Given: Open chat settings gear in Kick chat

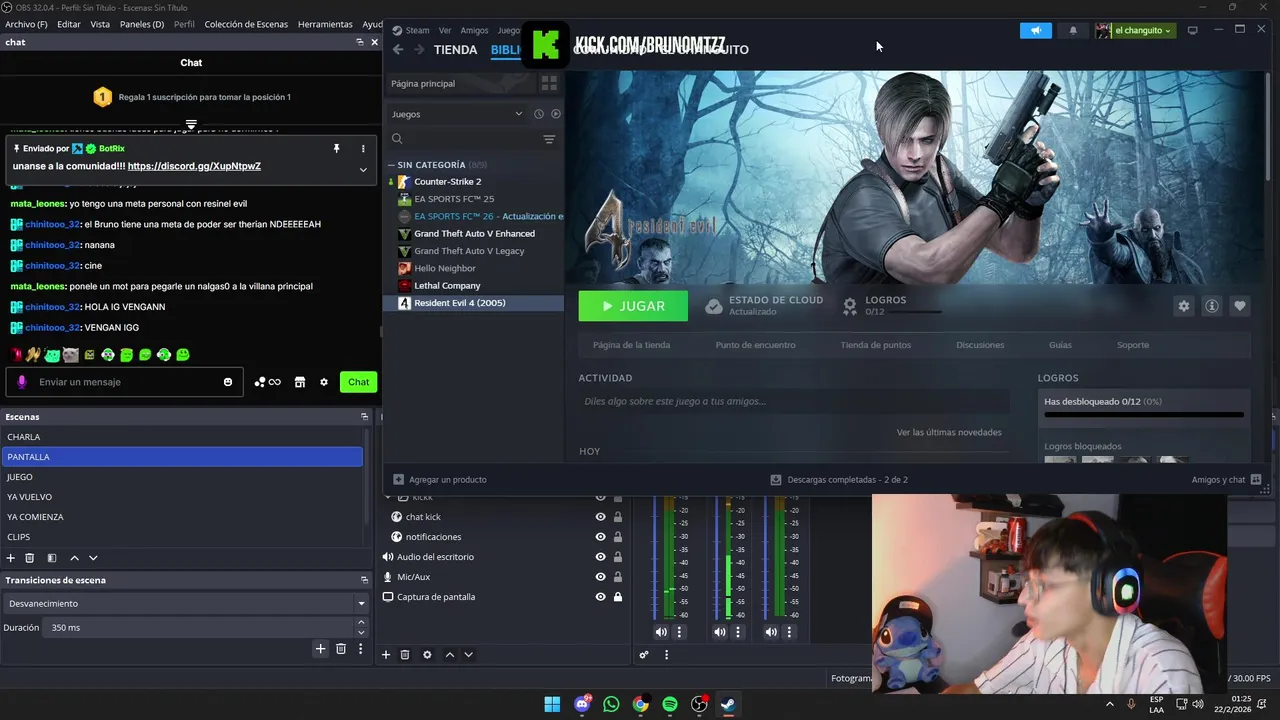Looking at the screenshot, I should pos(324,382).
